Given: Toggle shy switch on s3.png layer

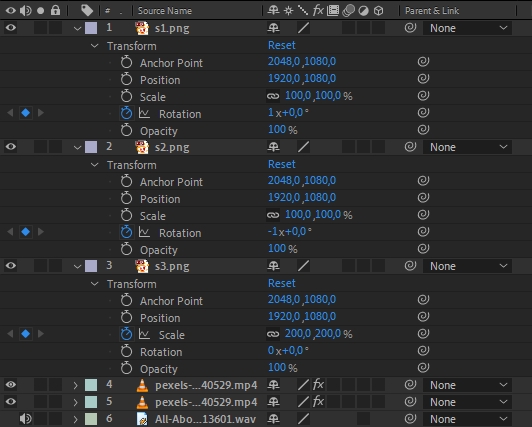Looking at the screenshot, I should 273,266.
